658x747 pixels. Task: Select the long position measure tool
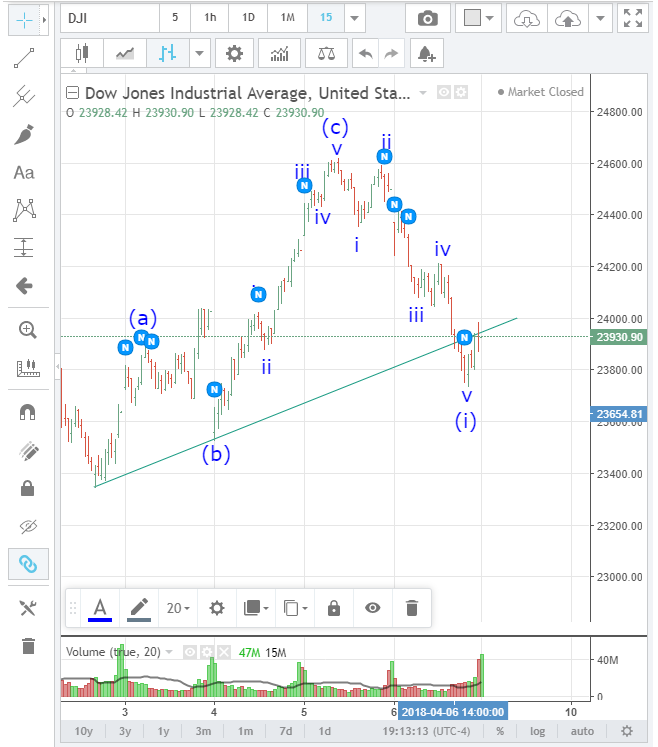[x=24, y=248]
